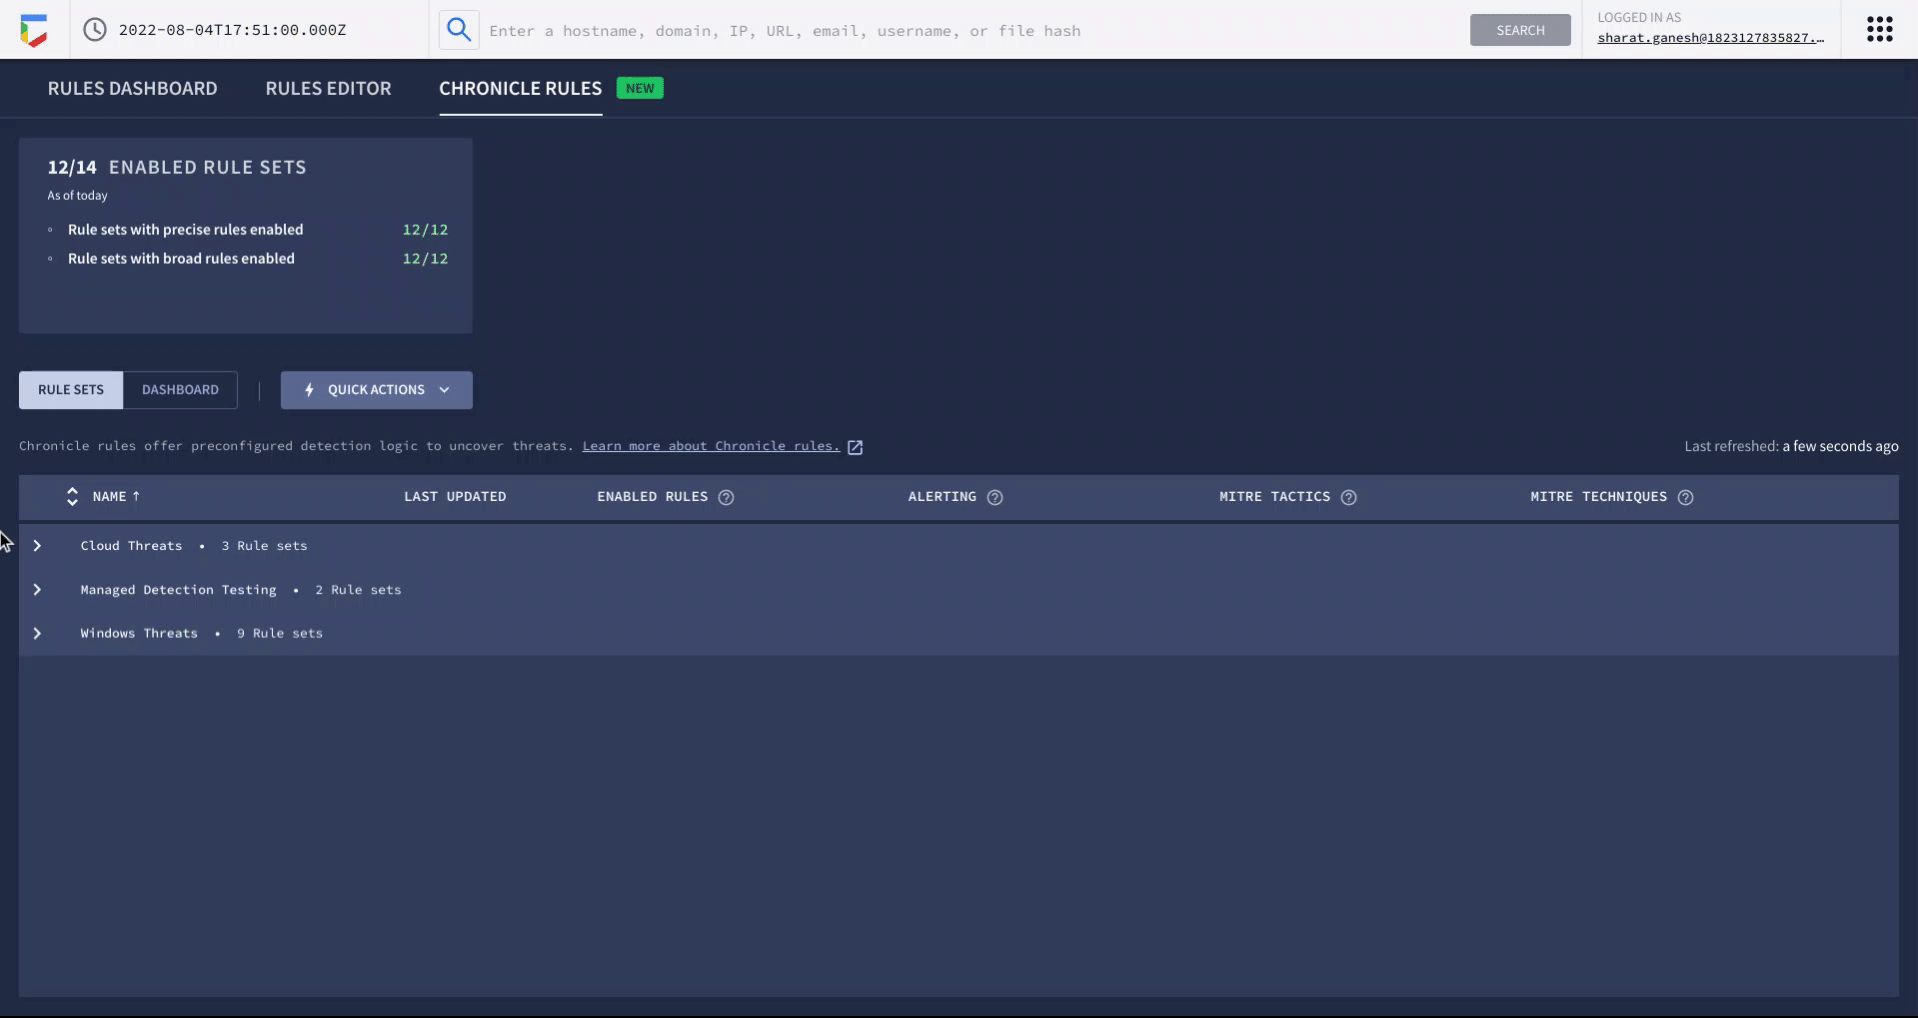Expand the Managed Detection Testing row
Screen dimensions: 1918x1018
click(x=37, y=590)
